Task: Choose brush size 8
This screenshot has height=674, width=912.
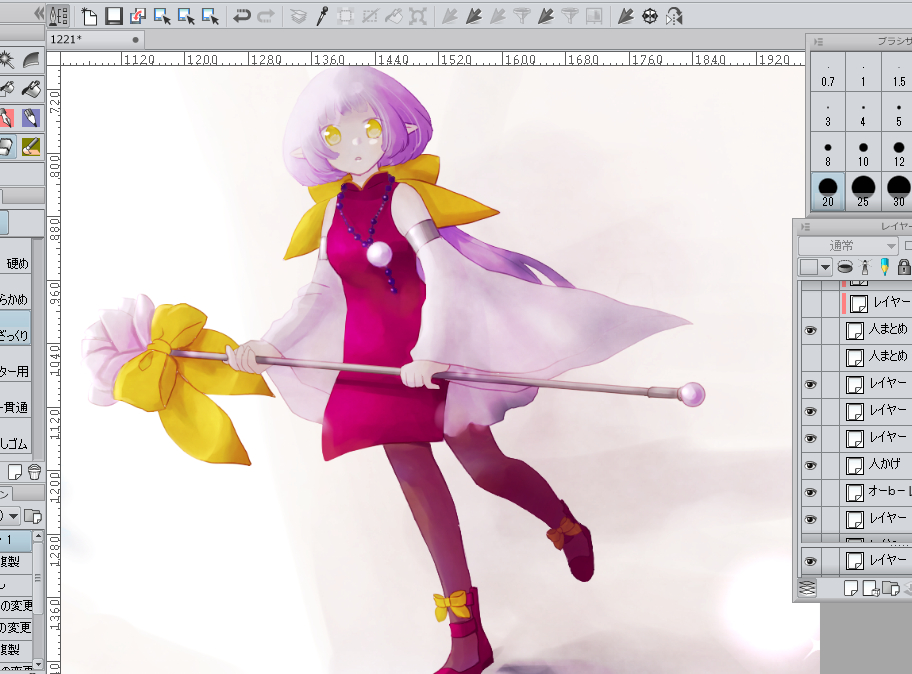Action: click(x=828, y=152)
